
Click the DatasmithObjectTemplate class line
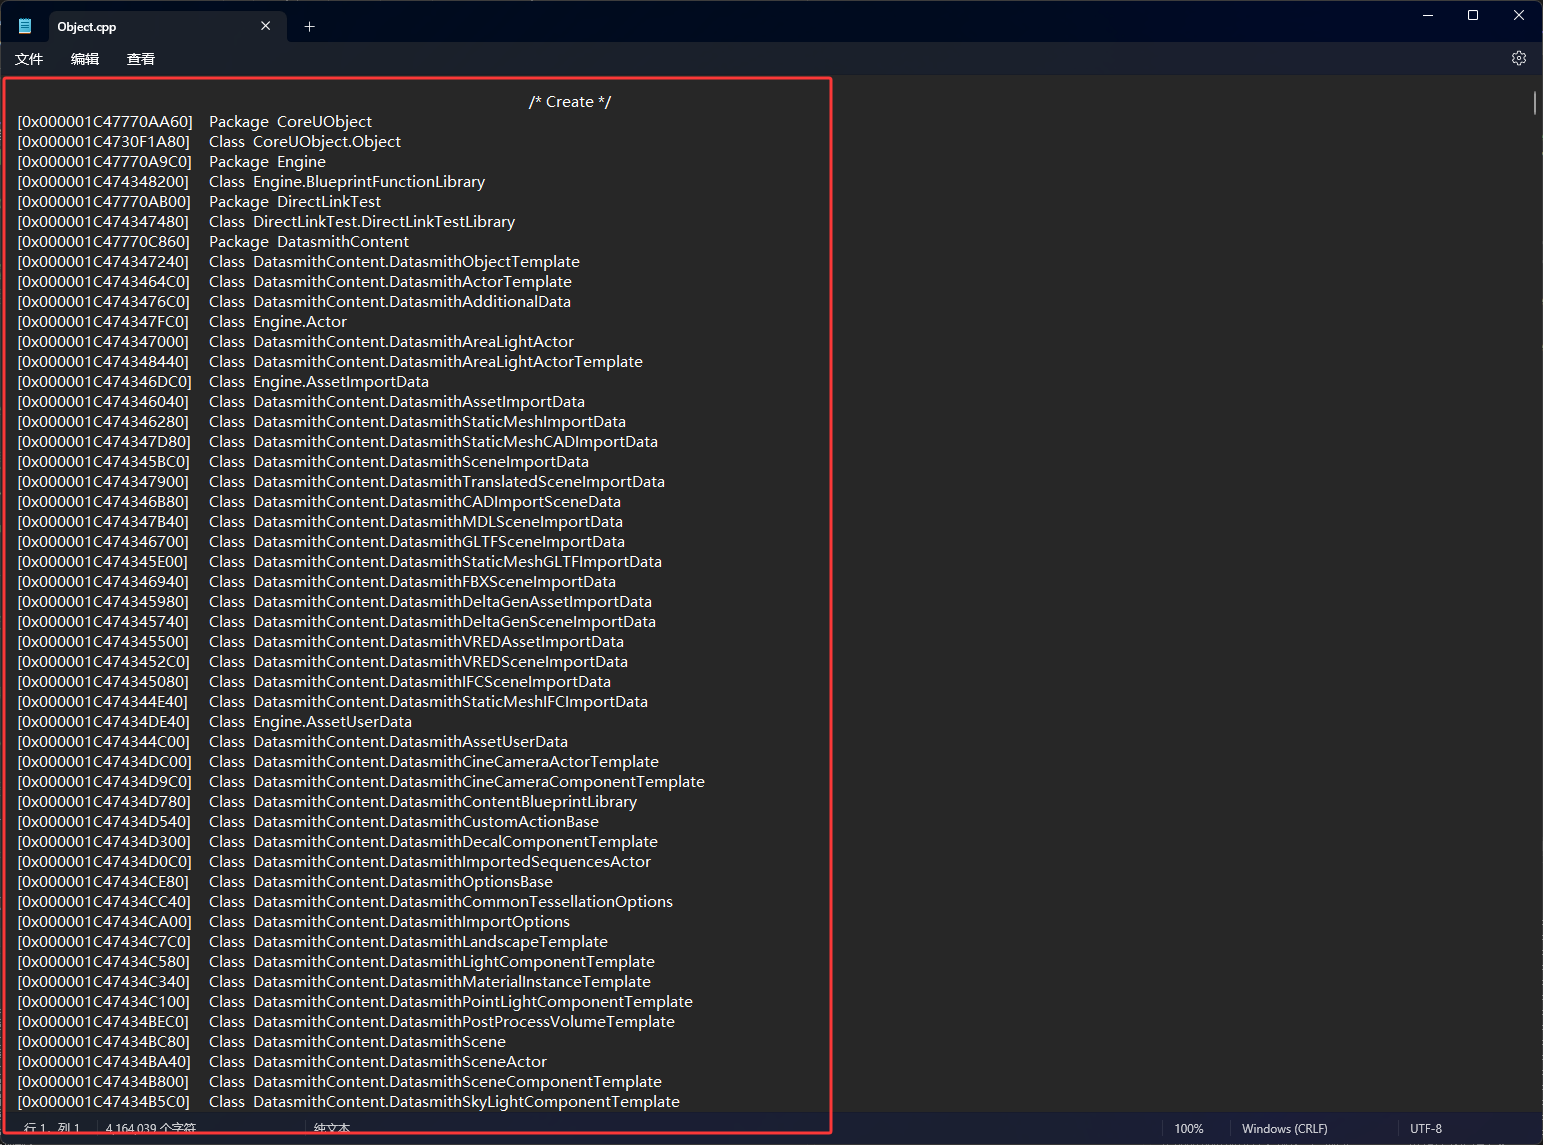coord(299,262)
